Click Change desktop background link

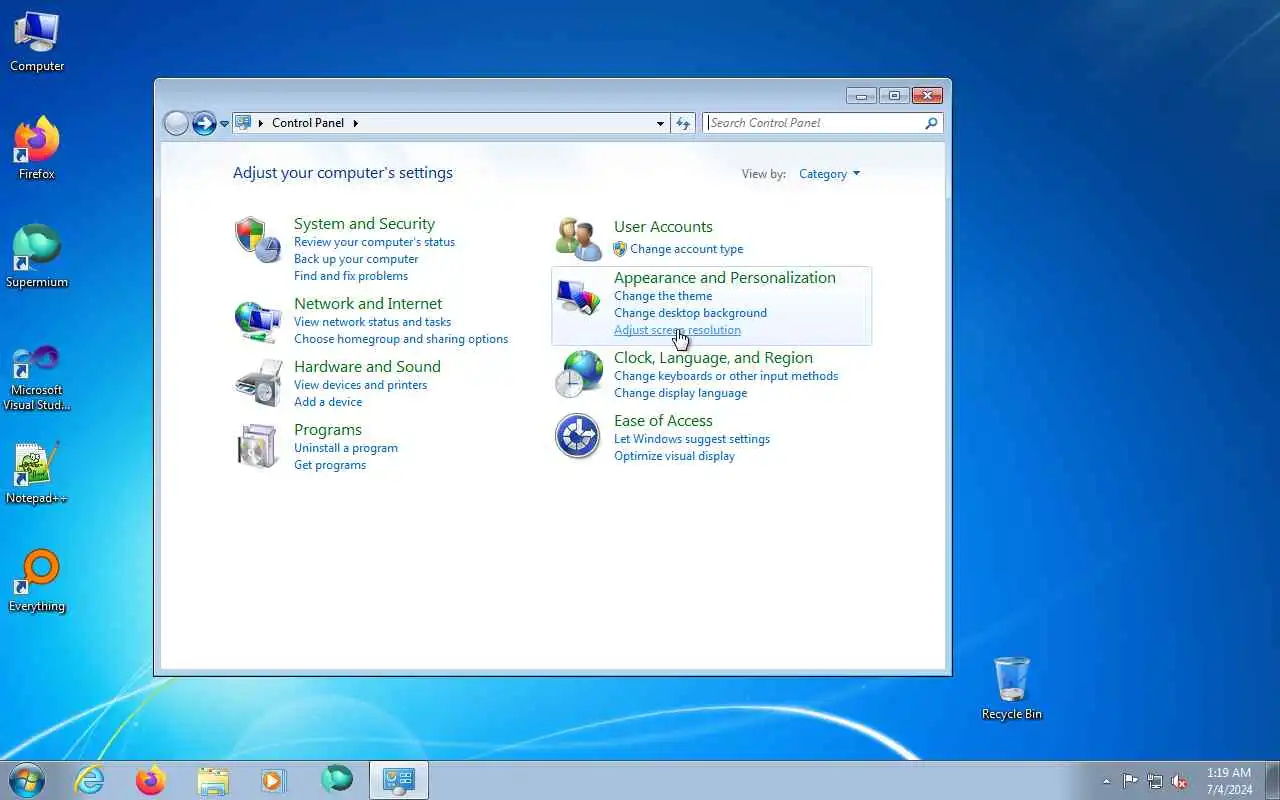(690, 313)
